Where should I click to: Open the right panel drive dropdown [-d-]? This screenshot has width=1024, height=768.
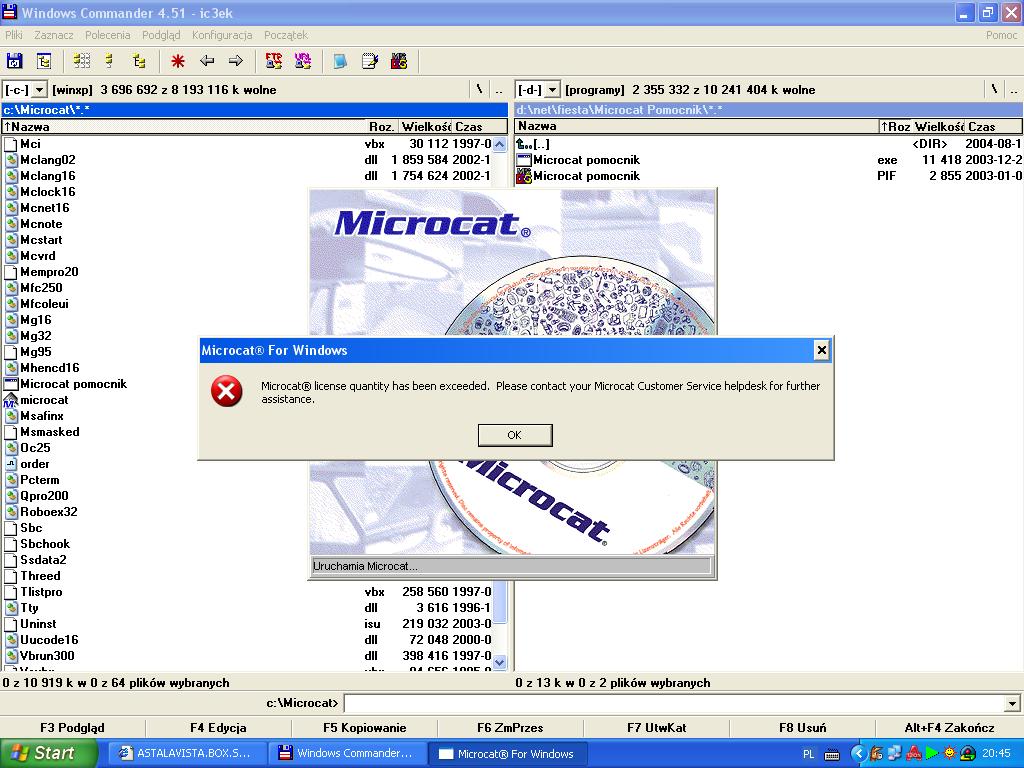pyautogui.click(x=538, y=90)
